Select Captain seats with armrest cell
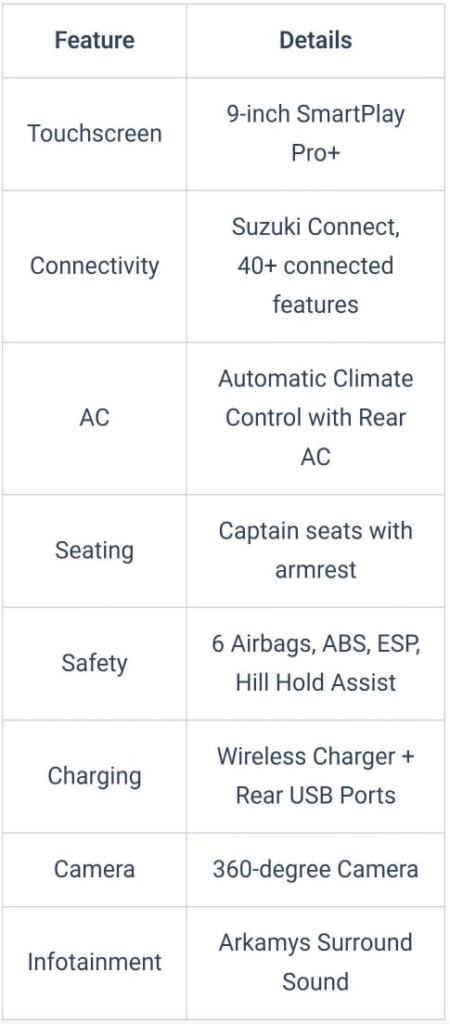Viewport: 450px width, 1024px height. click(x=315, y=551)
